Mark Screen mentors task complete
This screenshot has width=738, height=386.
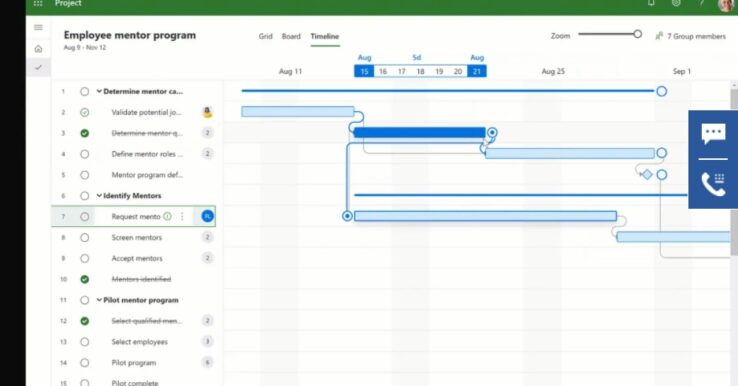[x=84, y=237]
